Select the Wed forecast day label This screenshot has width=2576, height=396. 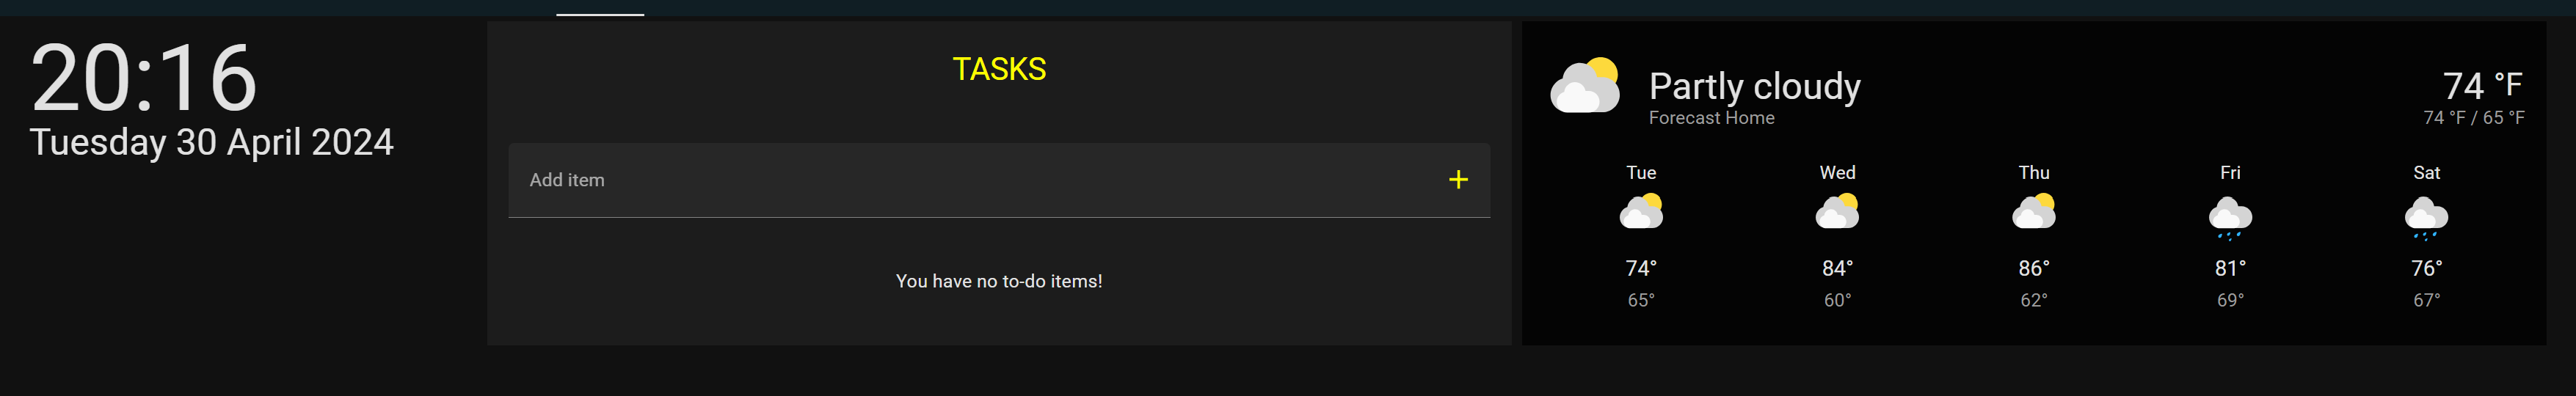[1837, 173]
